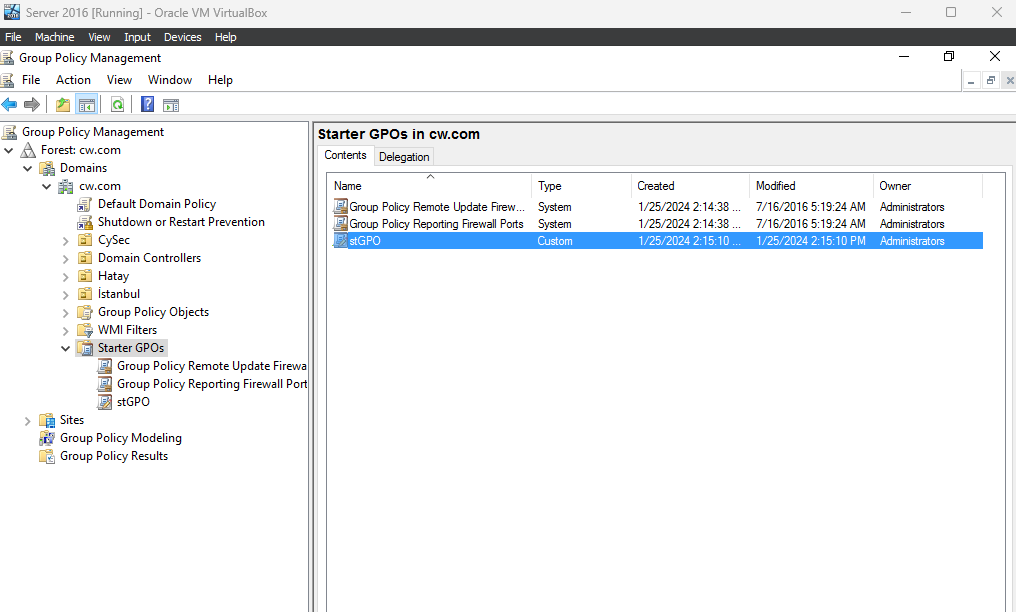Click the Default Domain Policy GPO icon
Screen dimensions: 1016x612
[84, 205]
